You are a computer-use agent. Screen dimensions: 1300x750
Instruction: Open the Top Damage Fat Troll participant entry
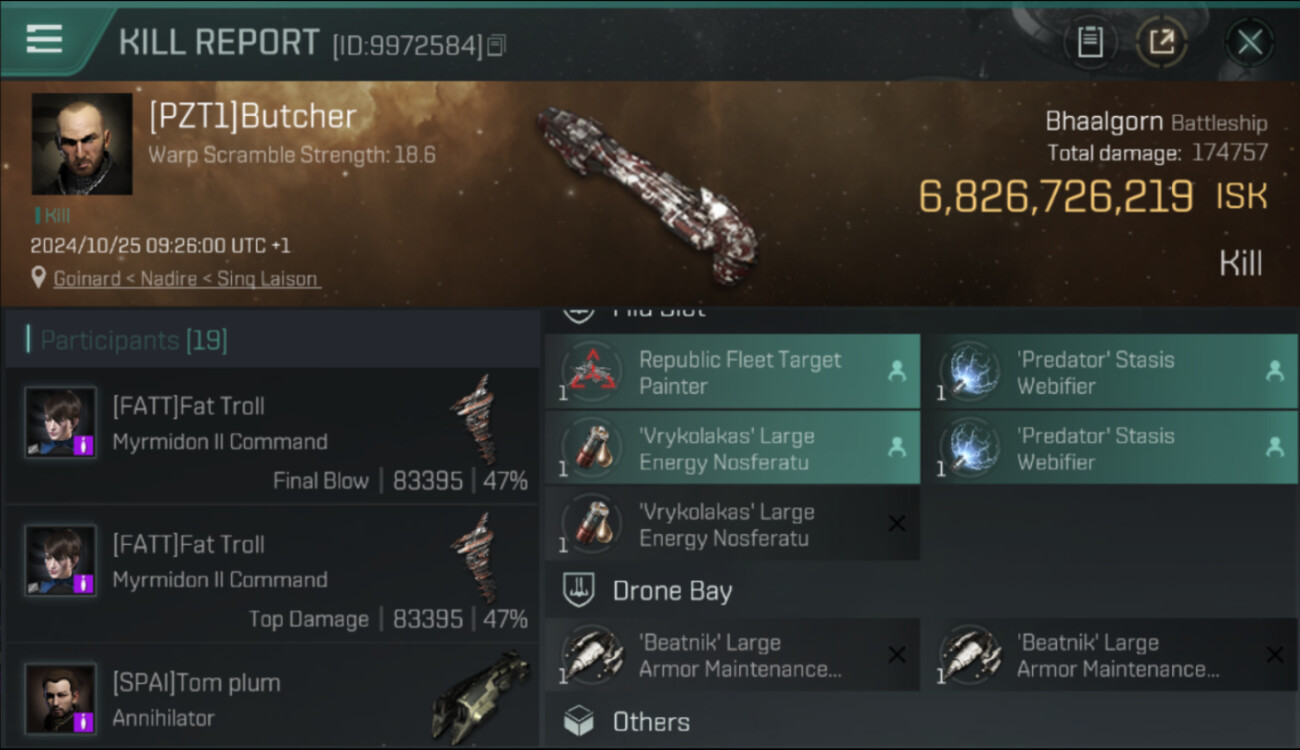pyautogui.click(x=270, y=573)
